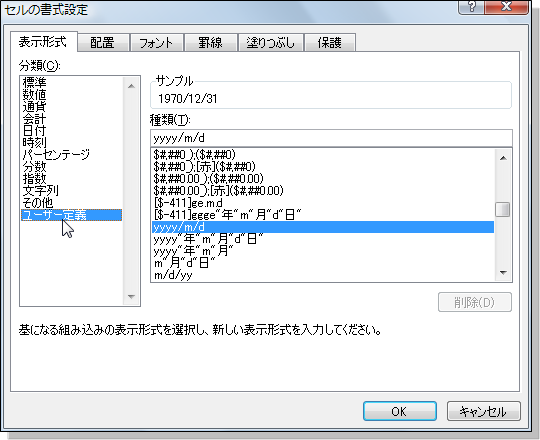
Task: Switch to the 配置 tab
Action: (x=103, y=43)
